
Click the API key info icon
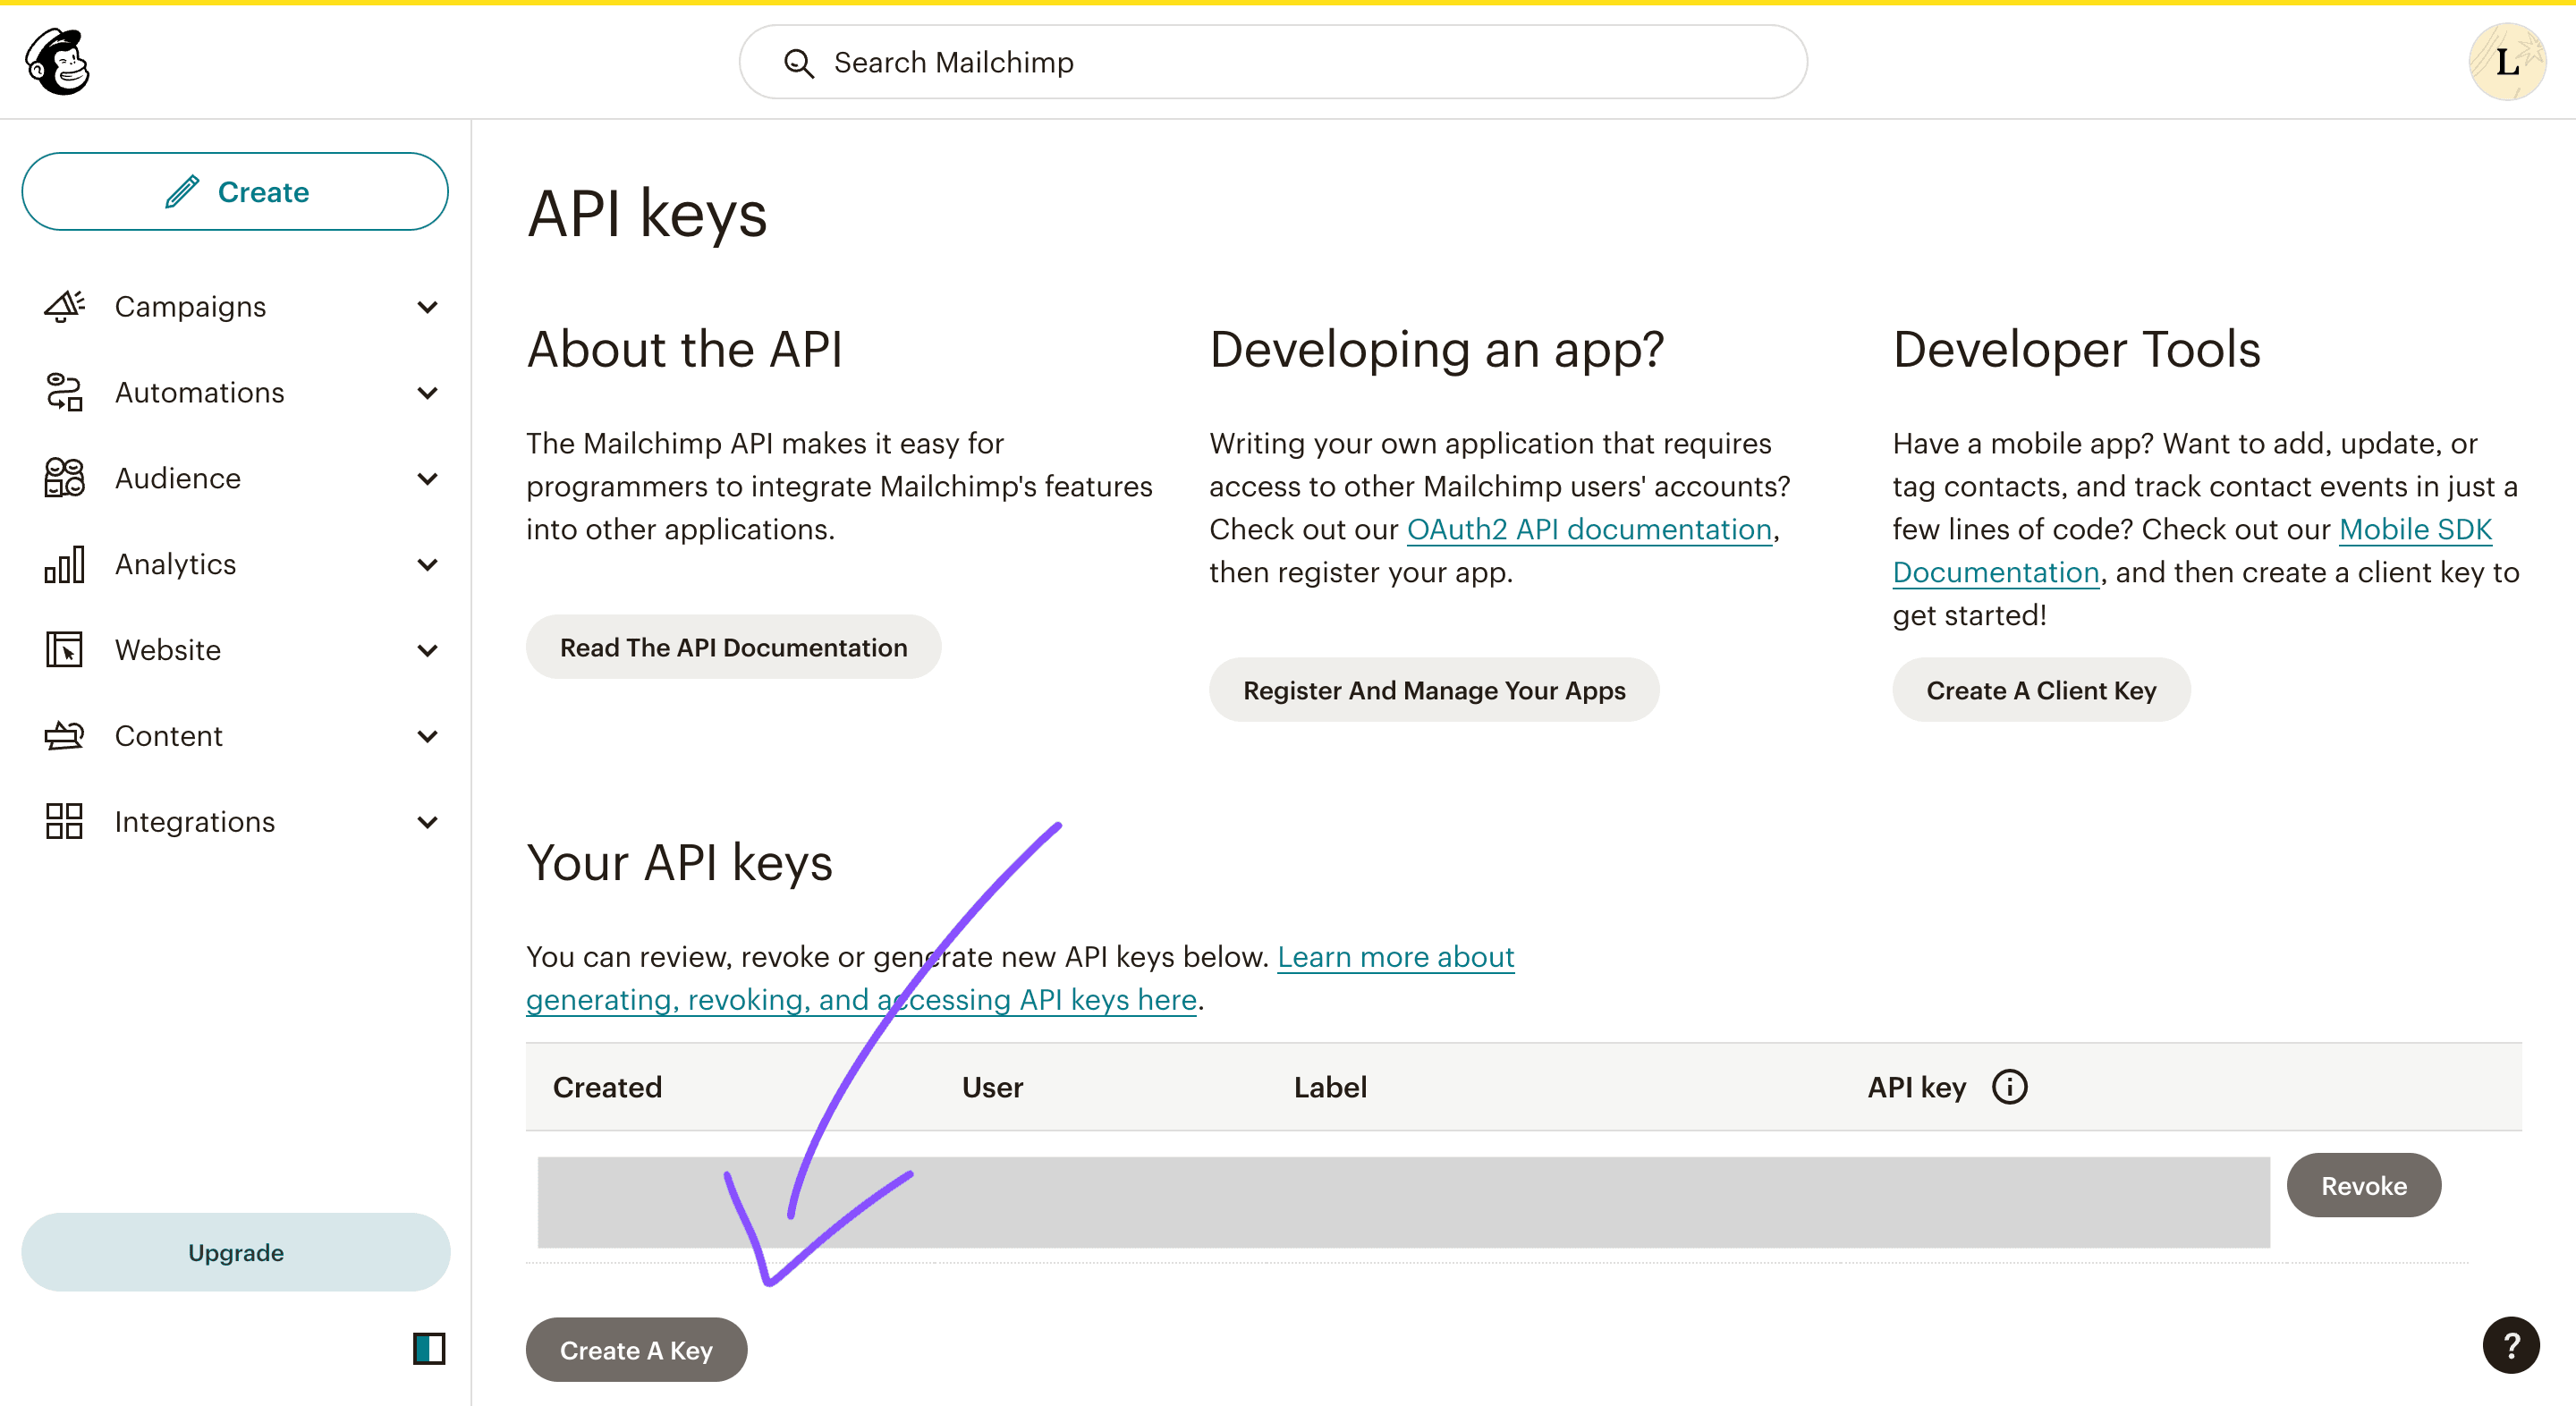point(2009,1087)
